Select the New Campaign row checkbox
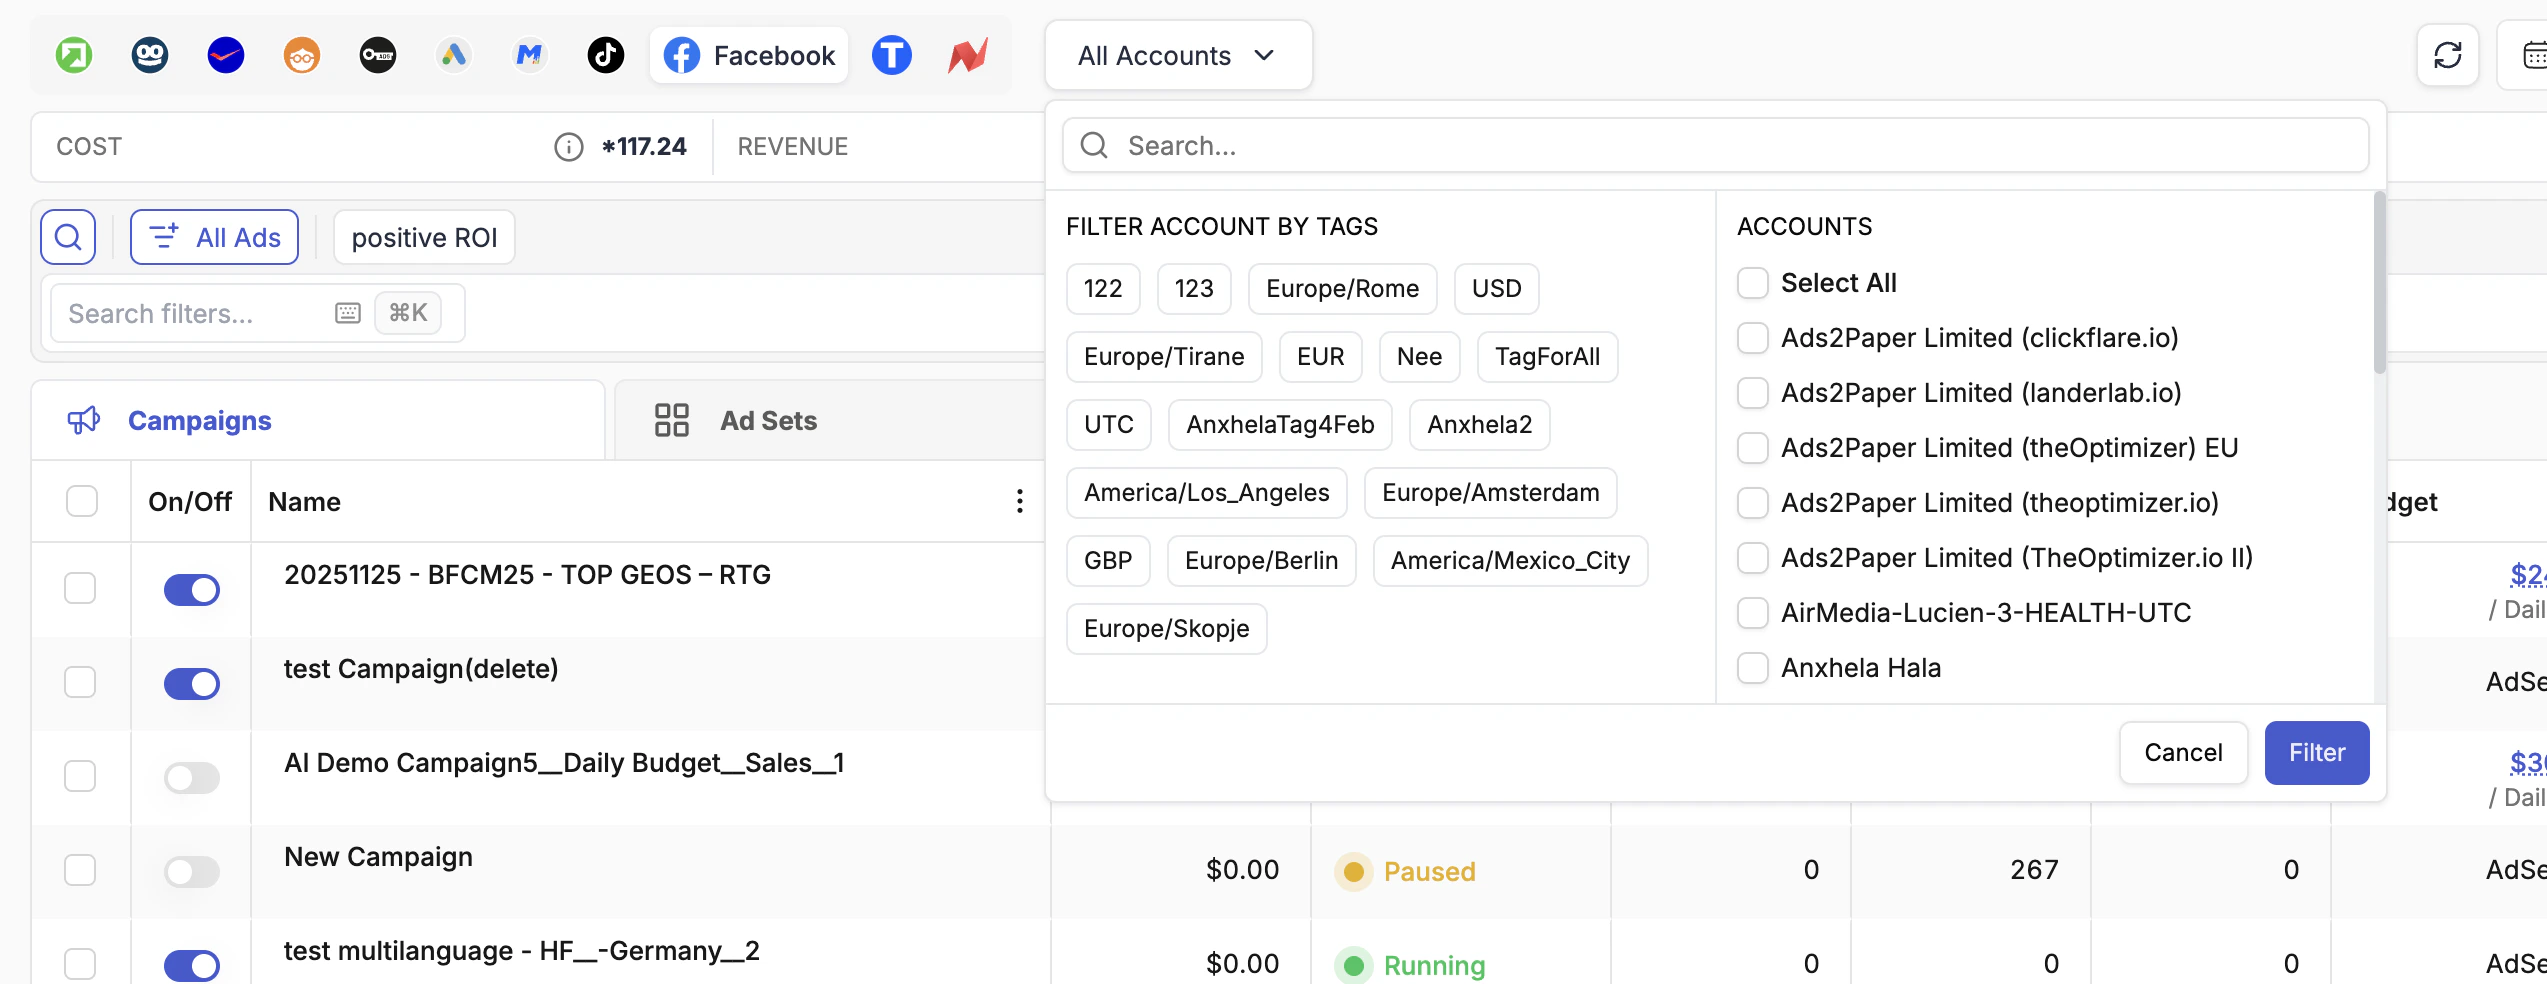The height and width of the screenshot is (984, 2547). (x=80, y=870)
